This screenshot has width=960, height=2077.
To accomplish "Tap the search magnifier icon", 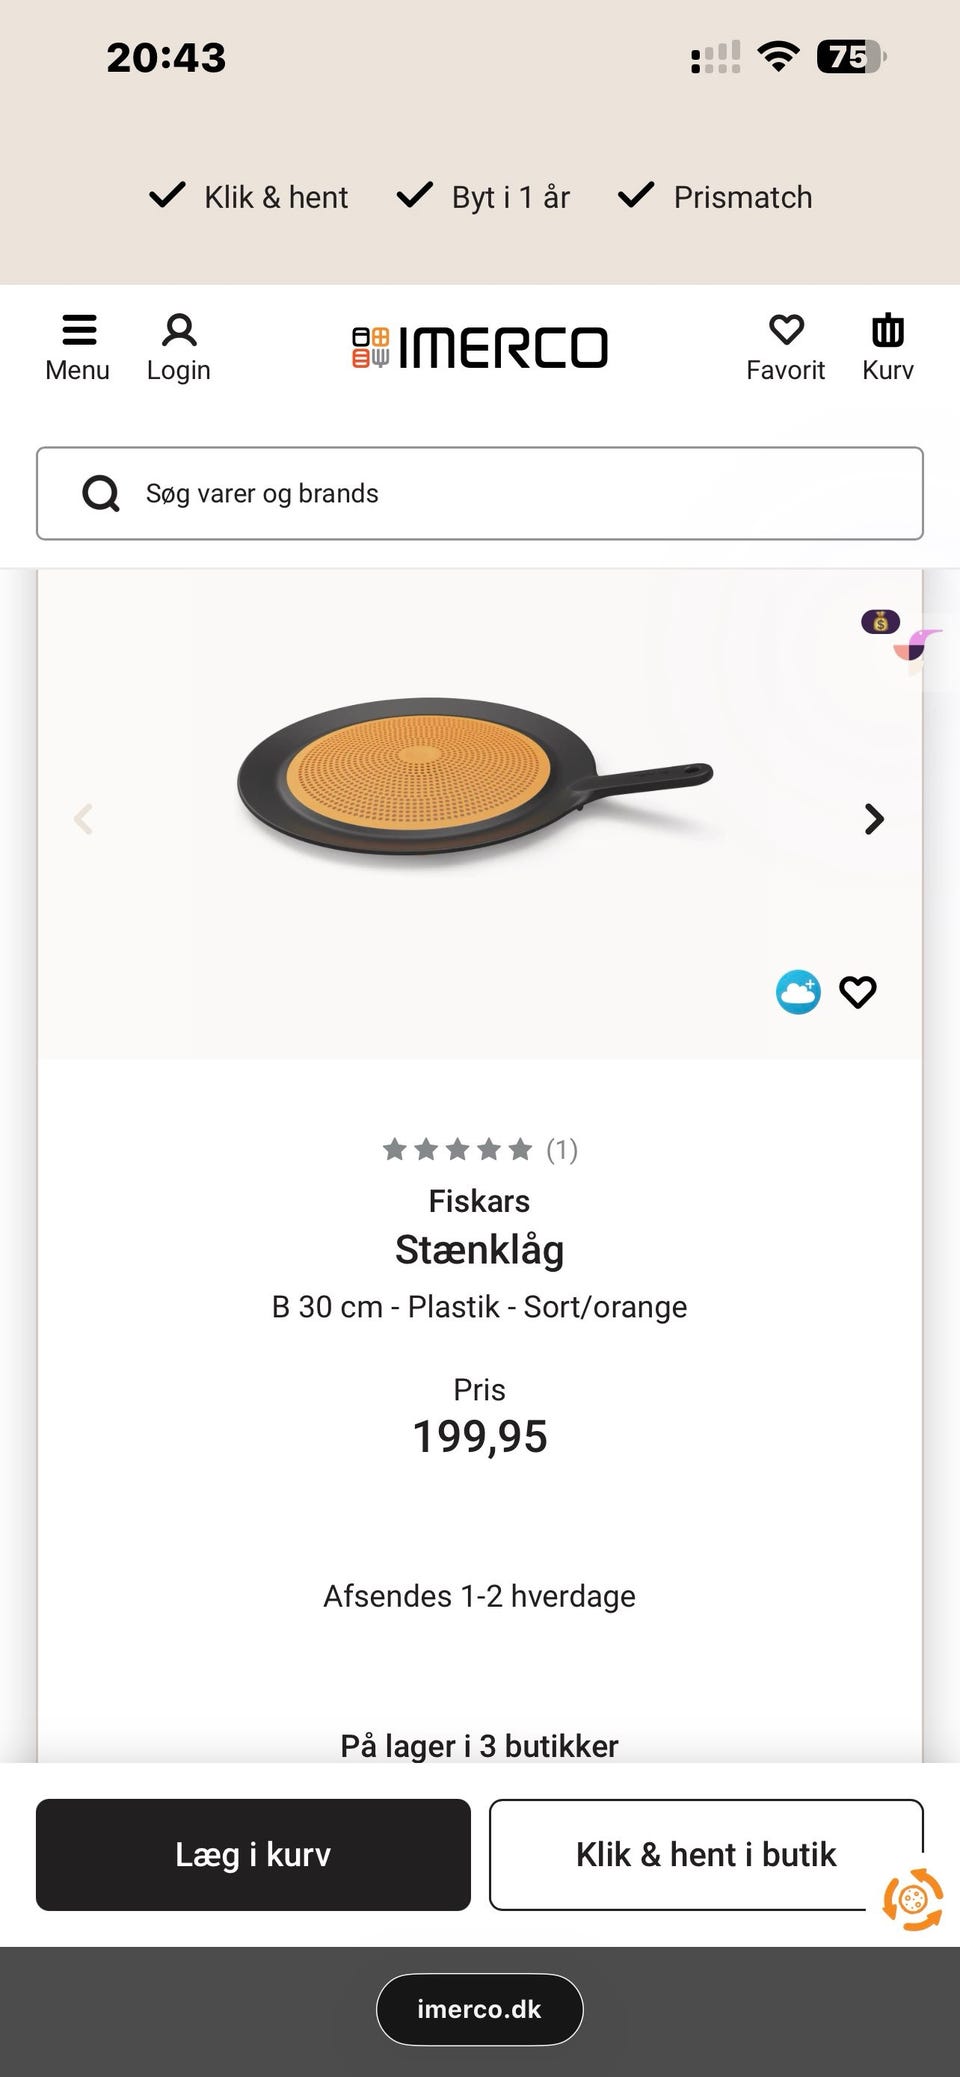I will [100, 493].
